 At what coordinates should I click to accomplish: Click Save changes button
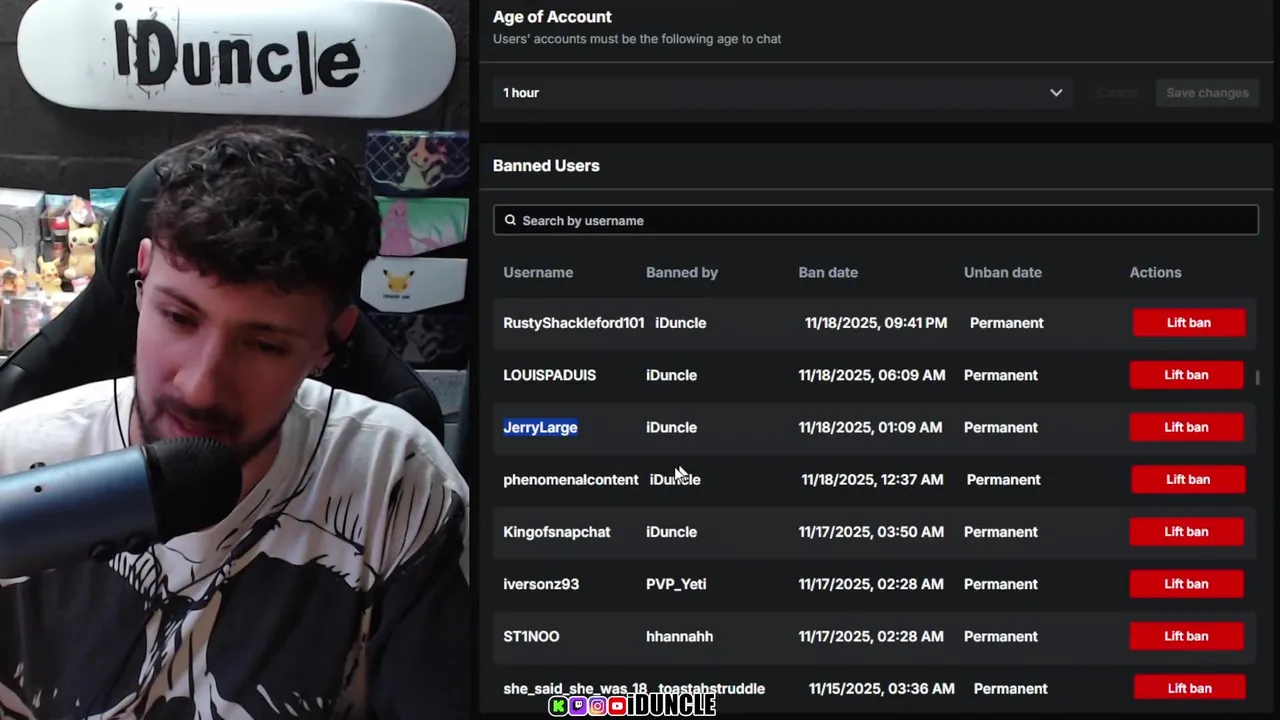(1207, 93)
